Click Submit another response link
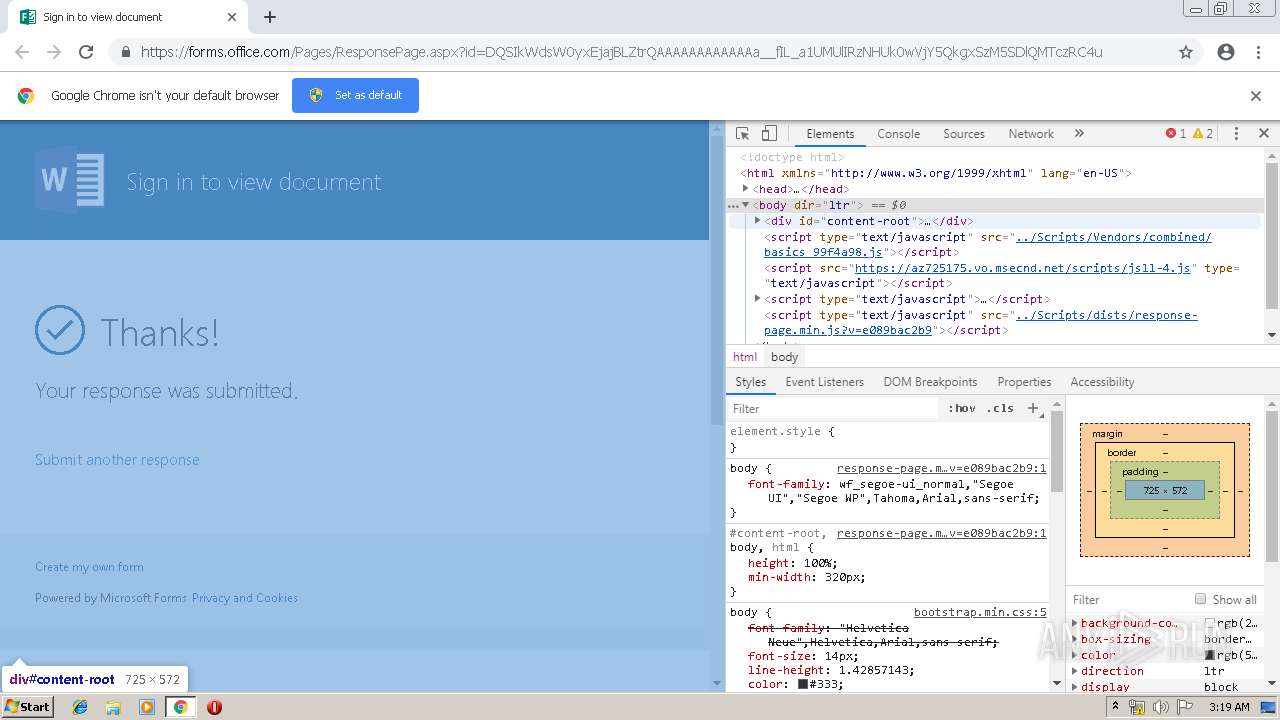The height and width of the screenshot is (720, 1280). point(117,460)
